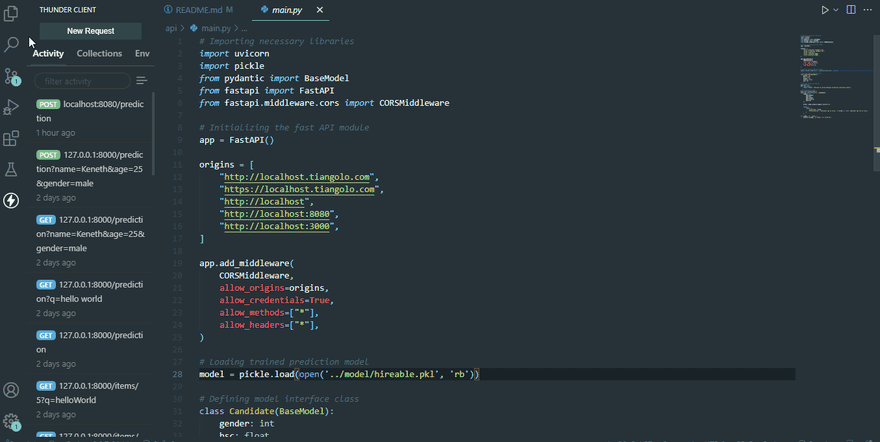The width and height of the screenshot is (880, 442).
Task: Open http://localhost:3000 link in code
Action: point(277,226)
